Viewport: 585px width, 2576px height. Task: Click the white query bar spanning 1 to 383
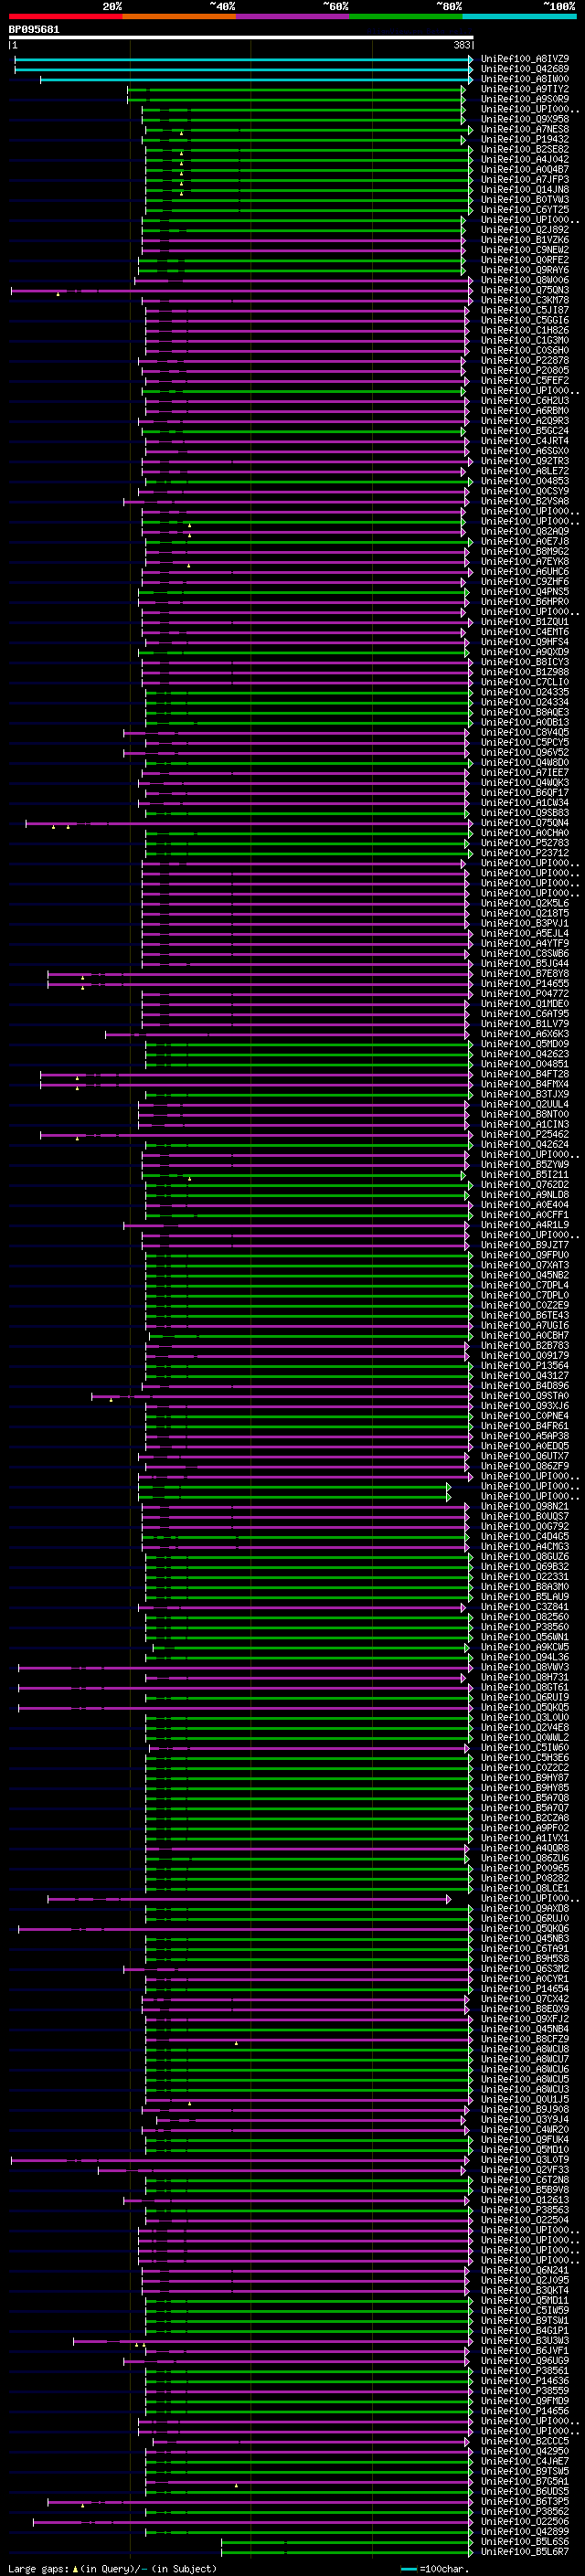click(x=241, y=38)
